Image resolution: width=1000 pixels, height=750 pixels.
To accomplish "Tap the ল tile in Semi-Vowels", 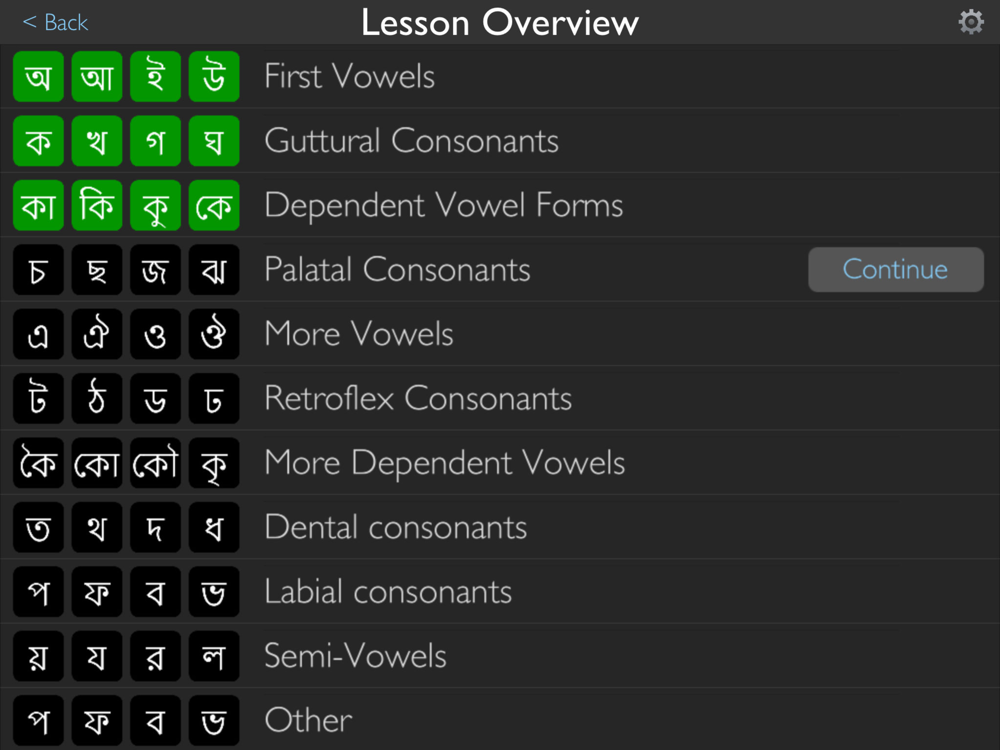I will coord(214,656).
